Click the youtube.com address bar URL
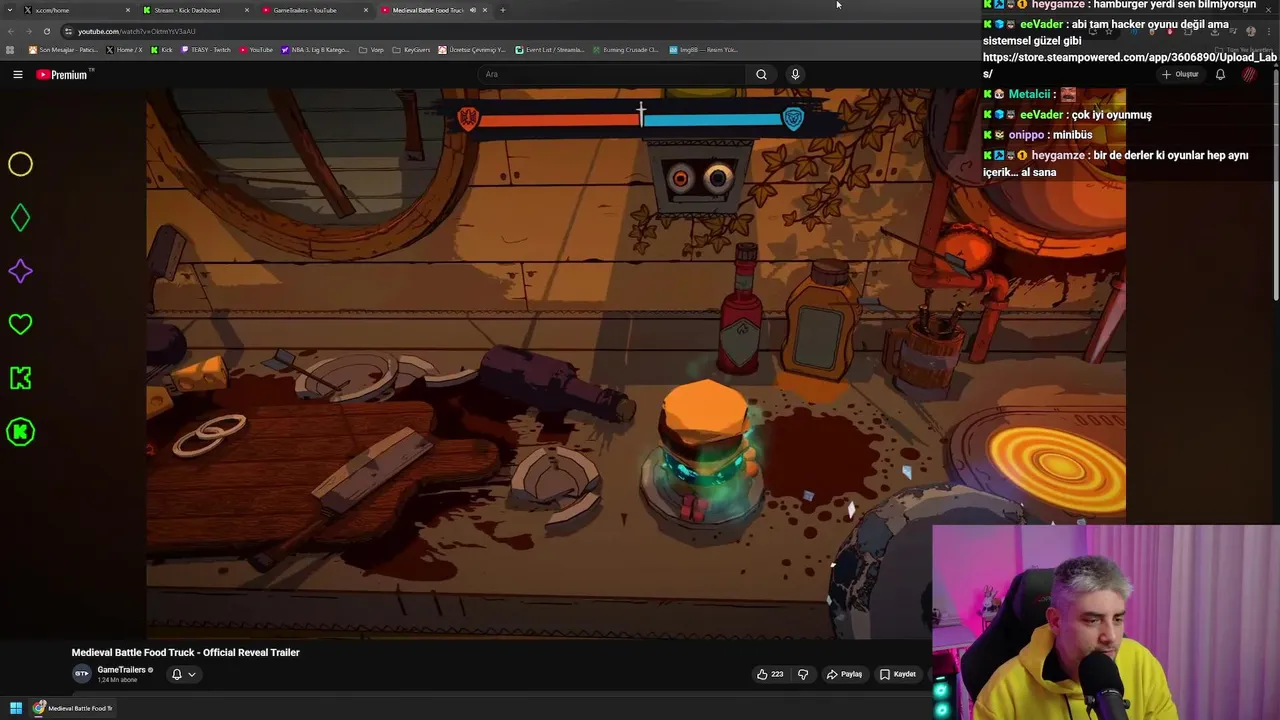This screenshot has width=1280, height=720. (x=137, y=31)
